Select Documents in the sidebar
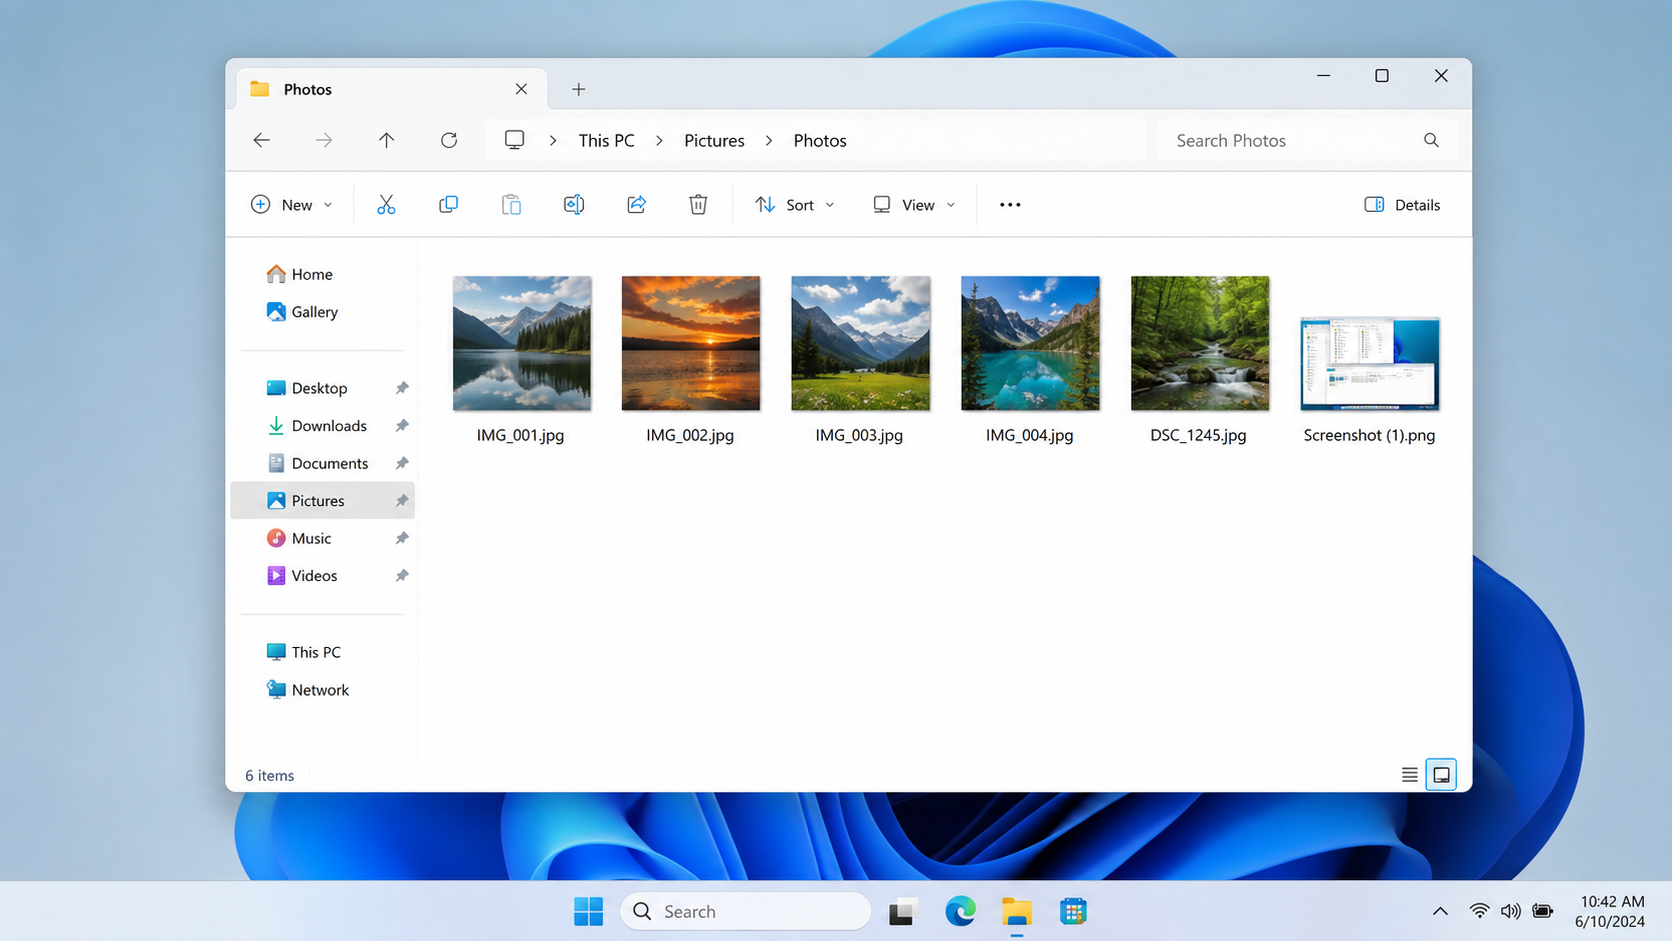1672x941 pixels. click(317, 463)
